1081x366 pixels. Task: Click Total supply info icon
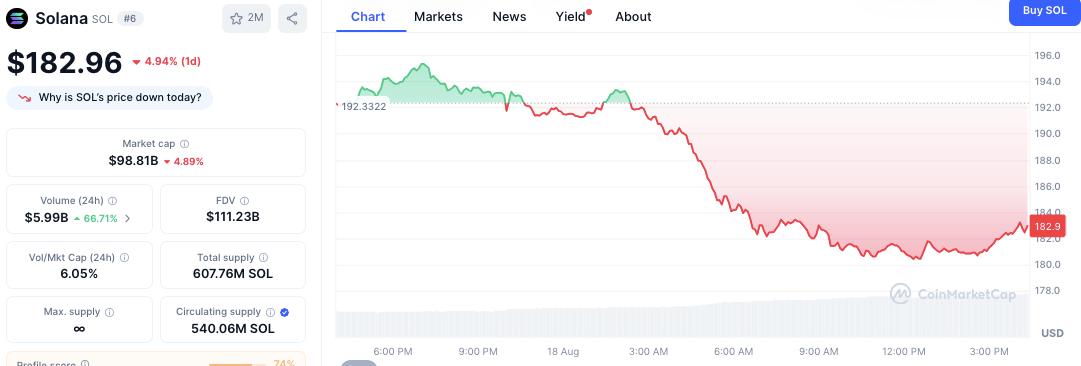pos(263,258)
